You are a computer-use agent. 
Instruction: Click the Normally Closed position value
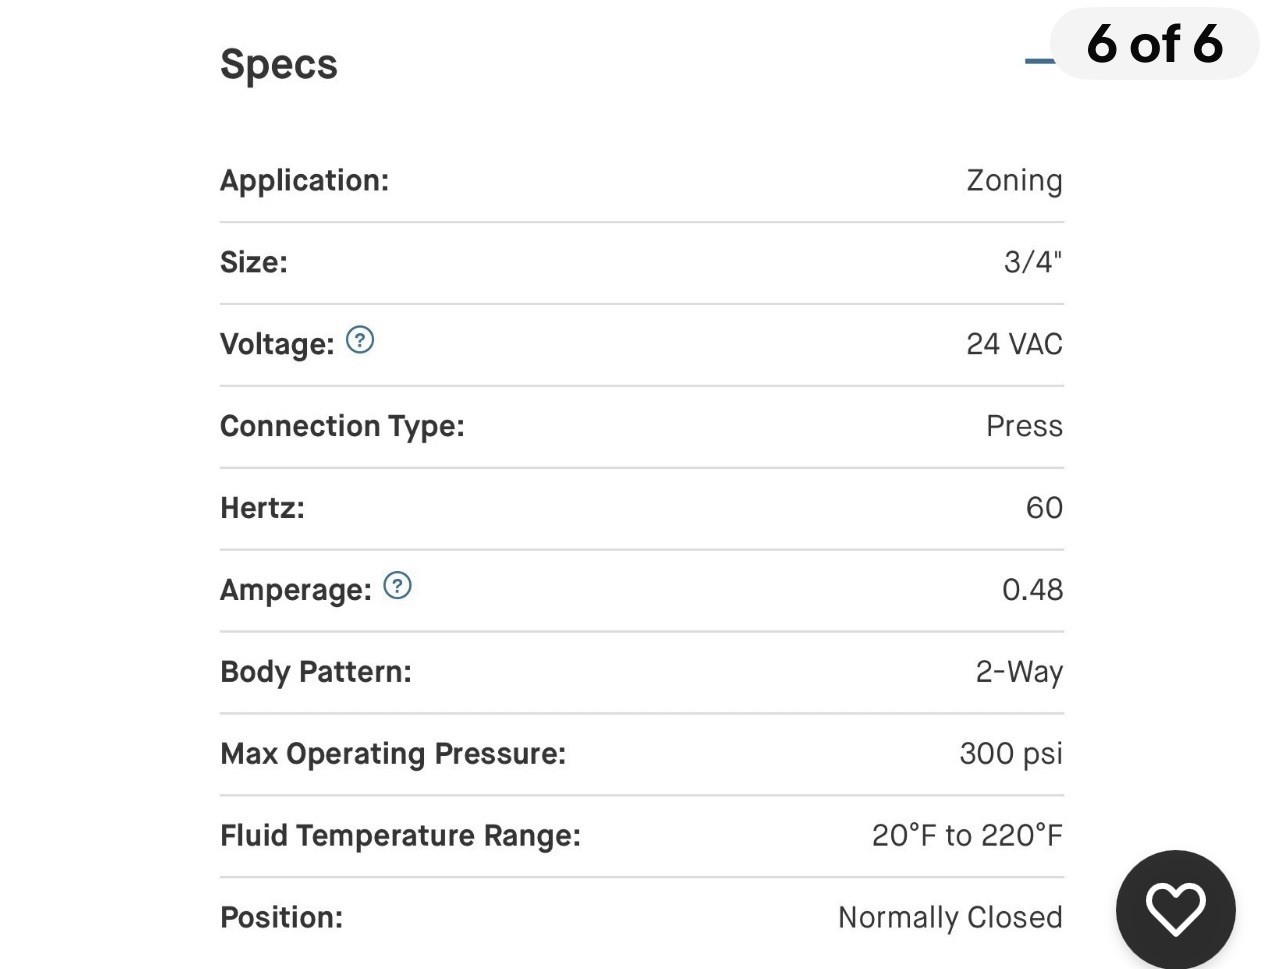(950, 917)
